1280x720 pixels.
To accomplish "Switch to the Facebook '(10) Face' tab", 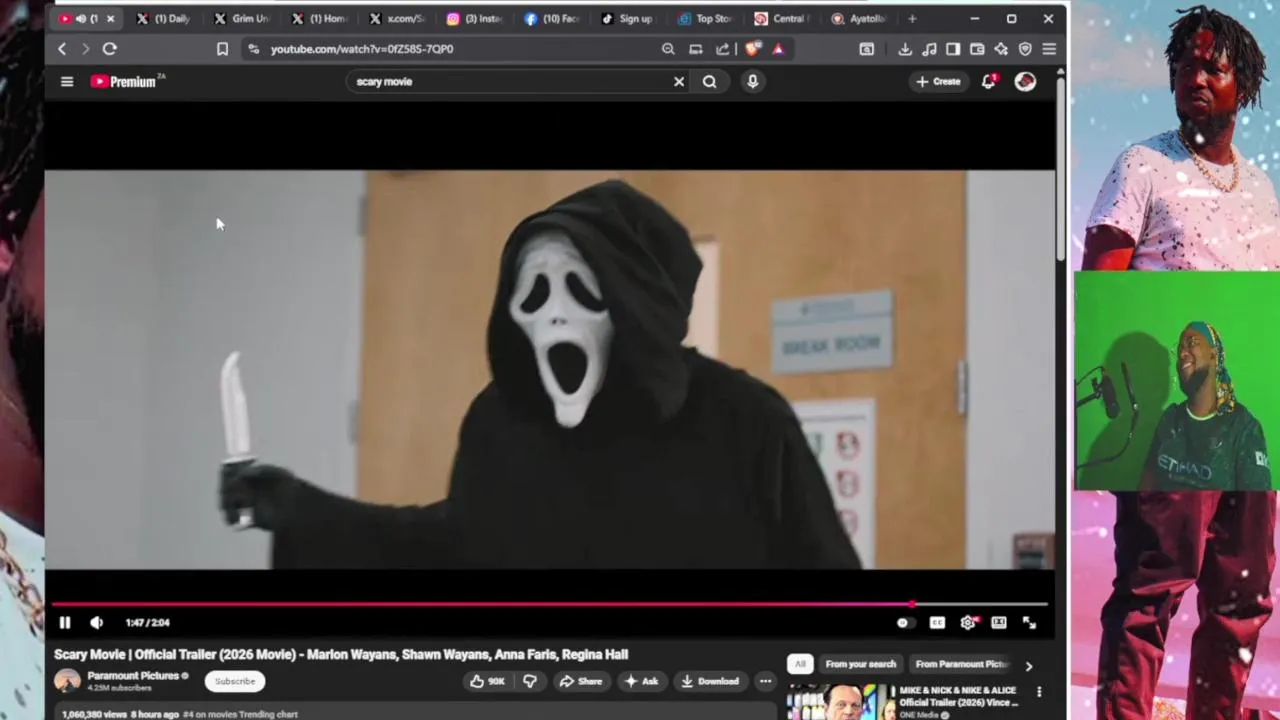I will (552, 19).
